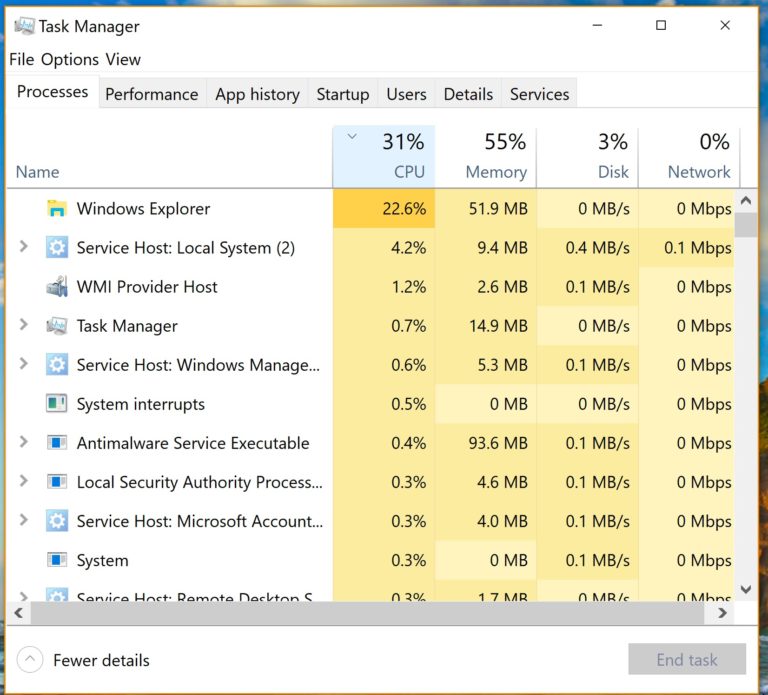Screen dimensions: 768x695
Task: Open the Details tab
Action: point(468,94)
